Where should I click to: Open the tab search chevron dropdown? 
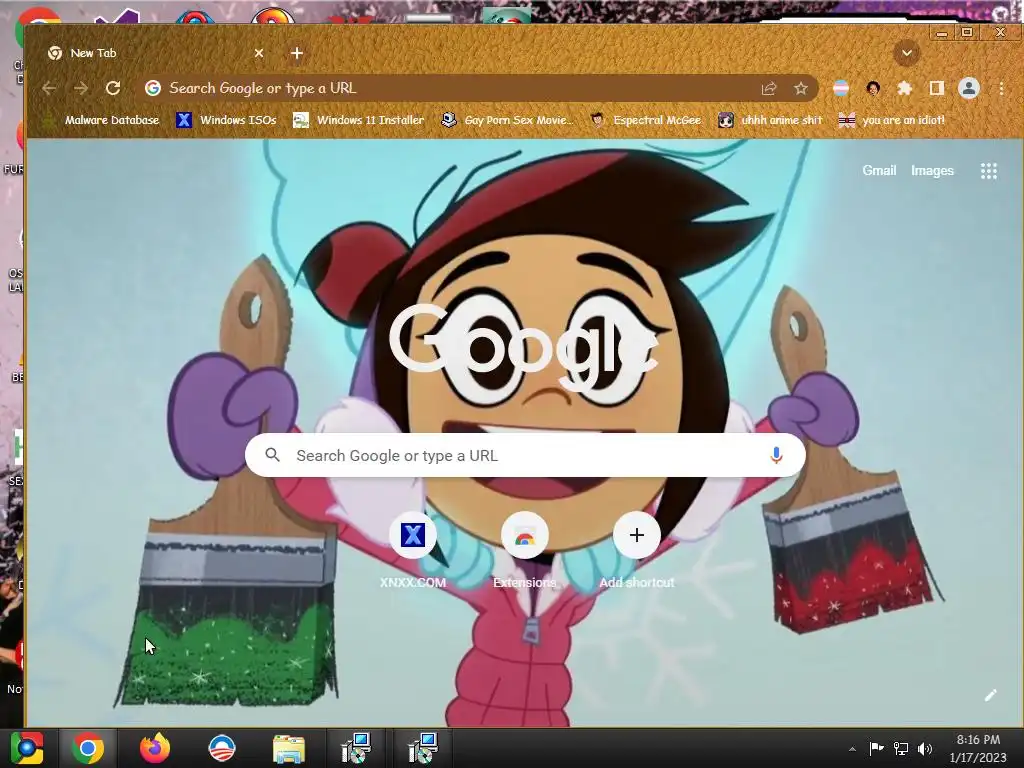coord(906,53)
